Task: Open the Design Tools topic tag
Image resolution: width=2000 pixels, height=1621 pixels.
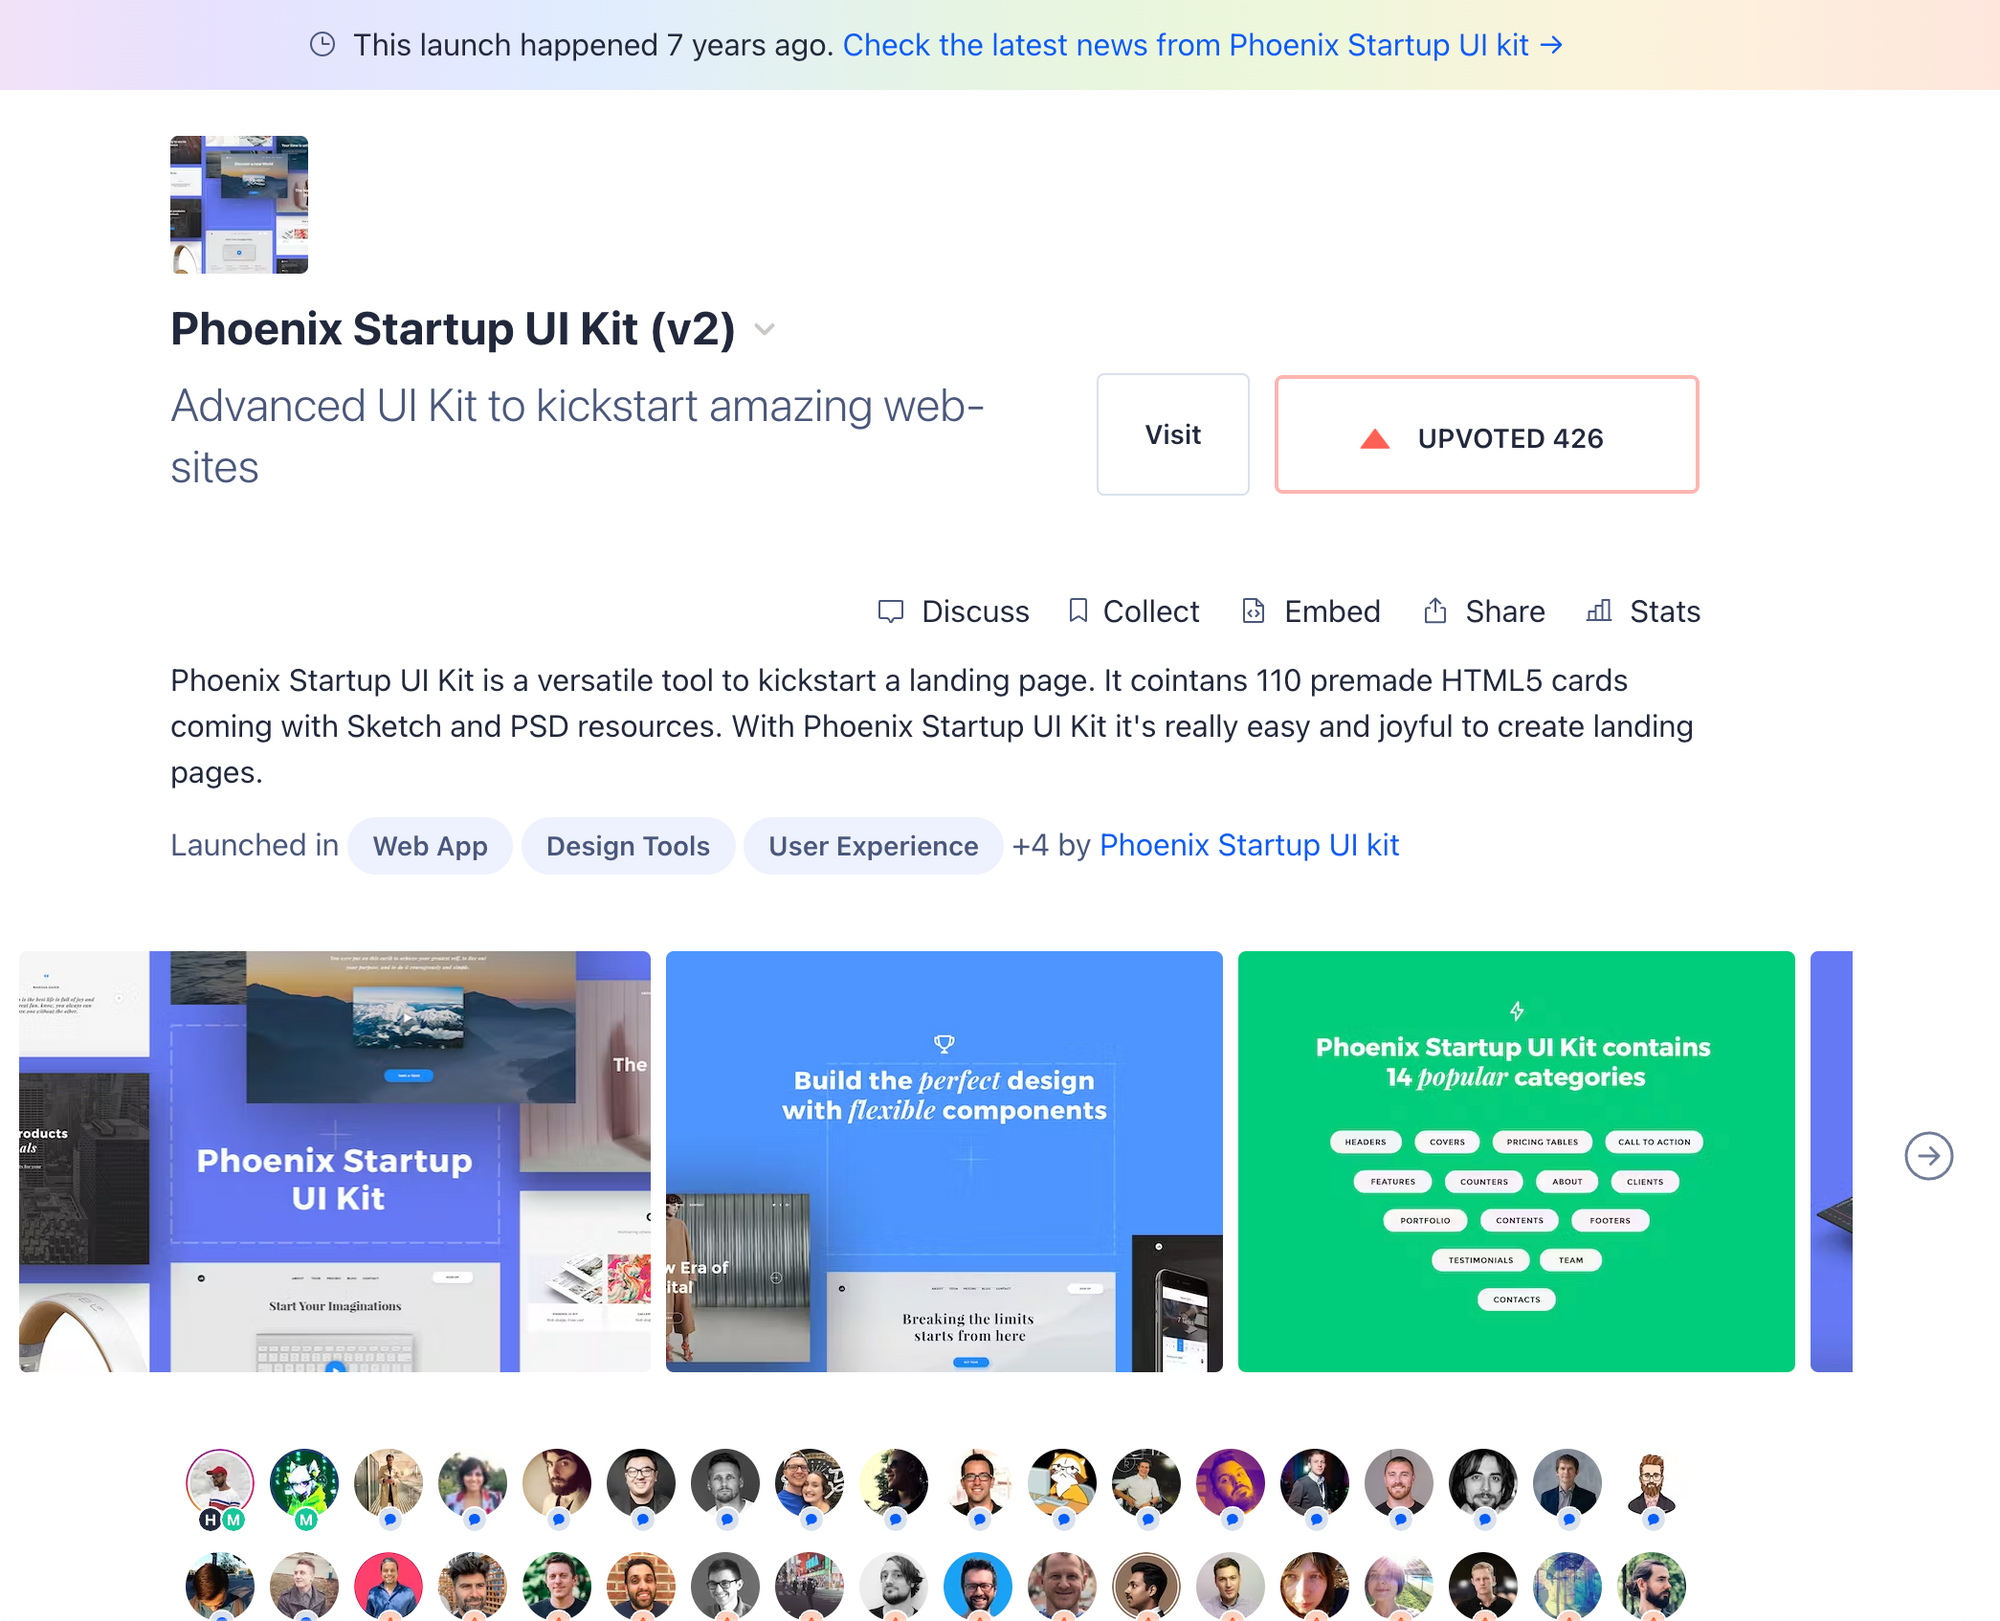Action: tap(628, 846)
